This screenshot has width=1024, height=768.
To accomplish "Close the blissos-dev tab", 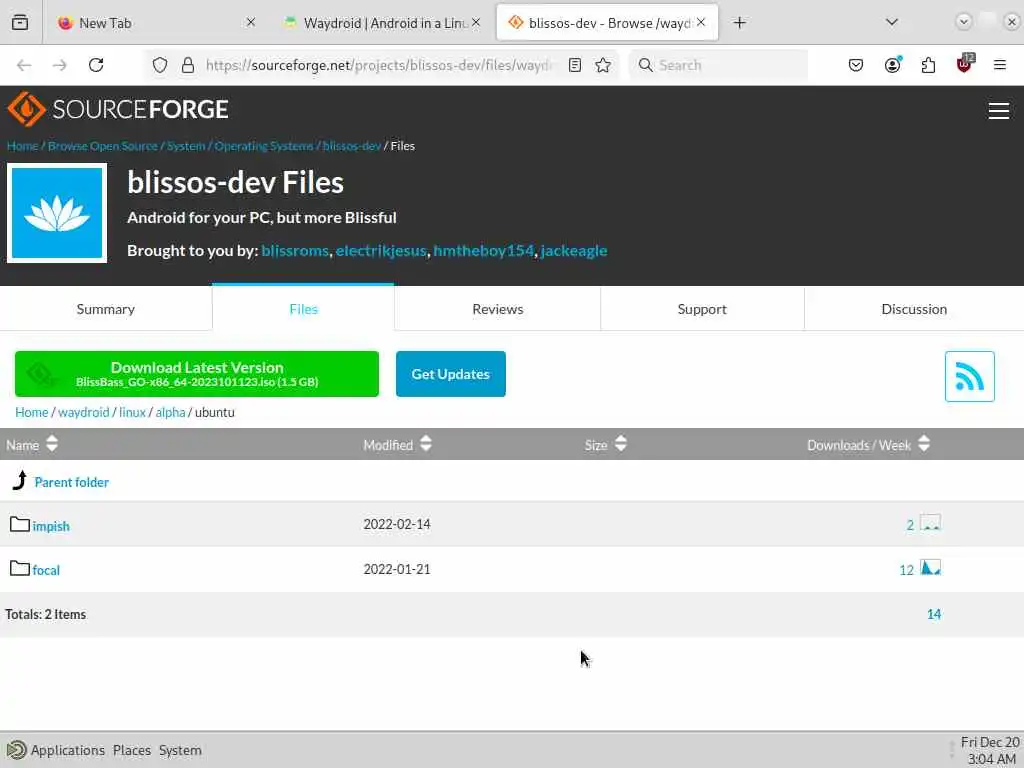I will [x=701, y=23].
